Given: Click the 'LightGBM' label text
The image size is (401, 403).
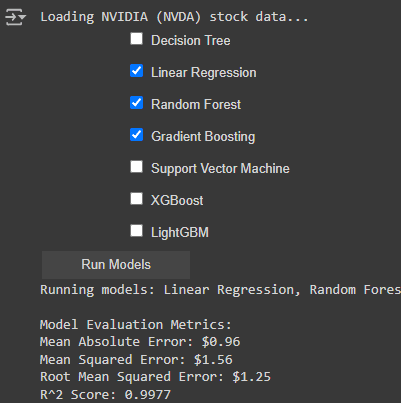Looking at the screenshot, I should 180,232.
